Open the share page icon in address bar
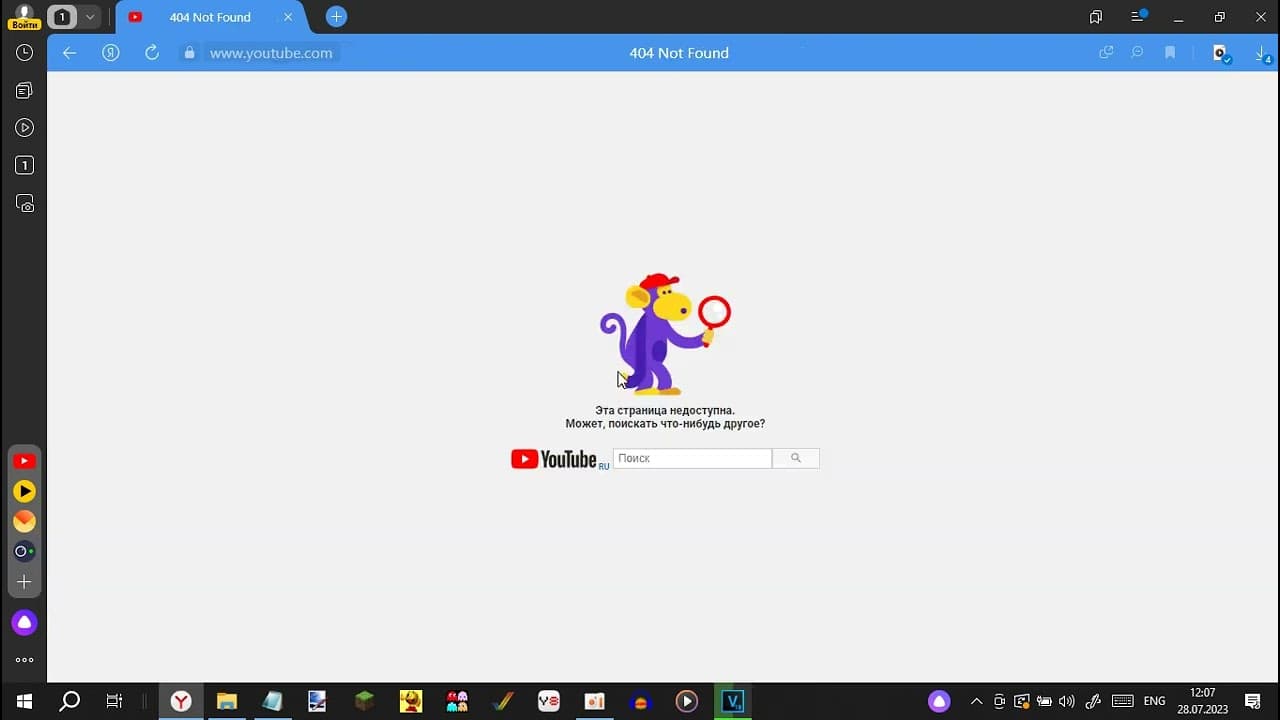Image resolution: width=1280 pixels, height=720 pixels. point(1106,53)
